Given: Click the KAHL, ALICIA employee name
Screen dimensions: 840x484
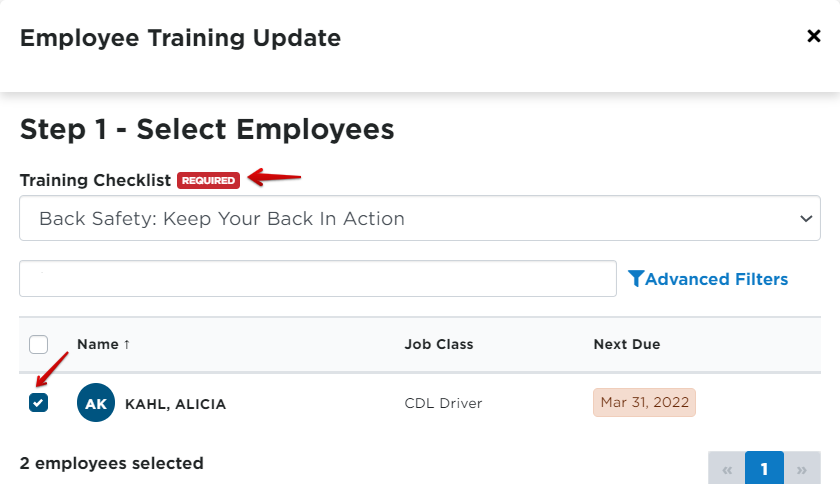Looking at the screenshot, I should 176,404.
